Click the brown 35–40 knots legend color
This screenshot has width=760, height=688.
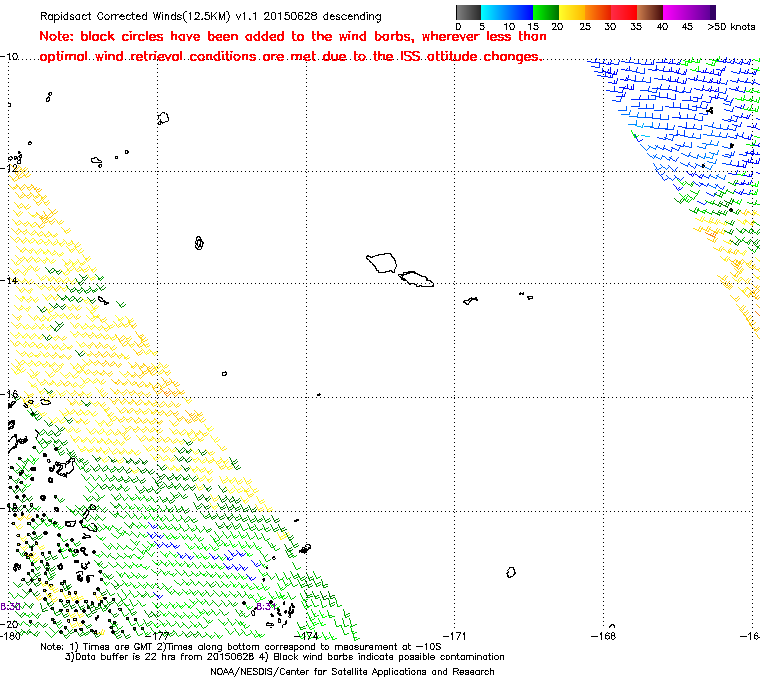point(650,12)
